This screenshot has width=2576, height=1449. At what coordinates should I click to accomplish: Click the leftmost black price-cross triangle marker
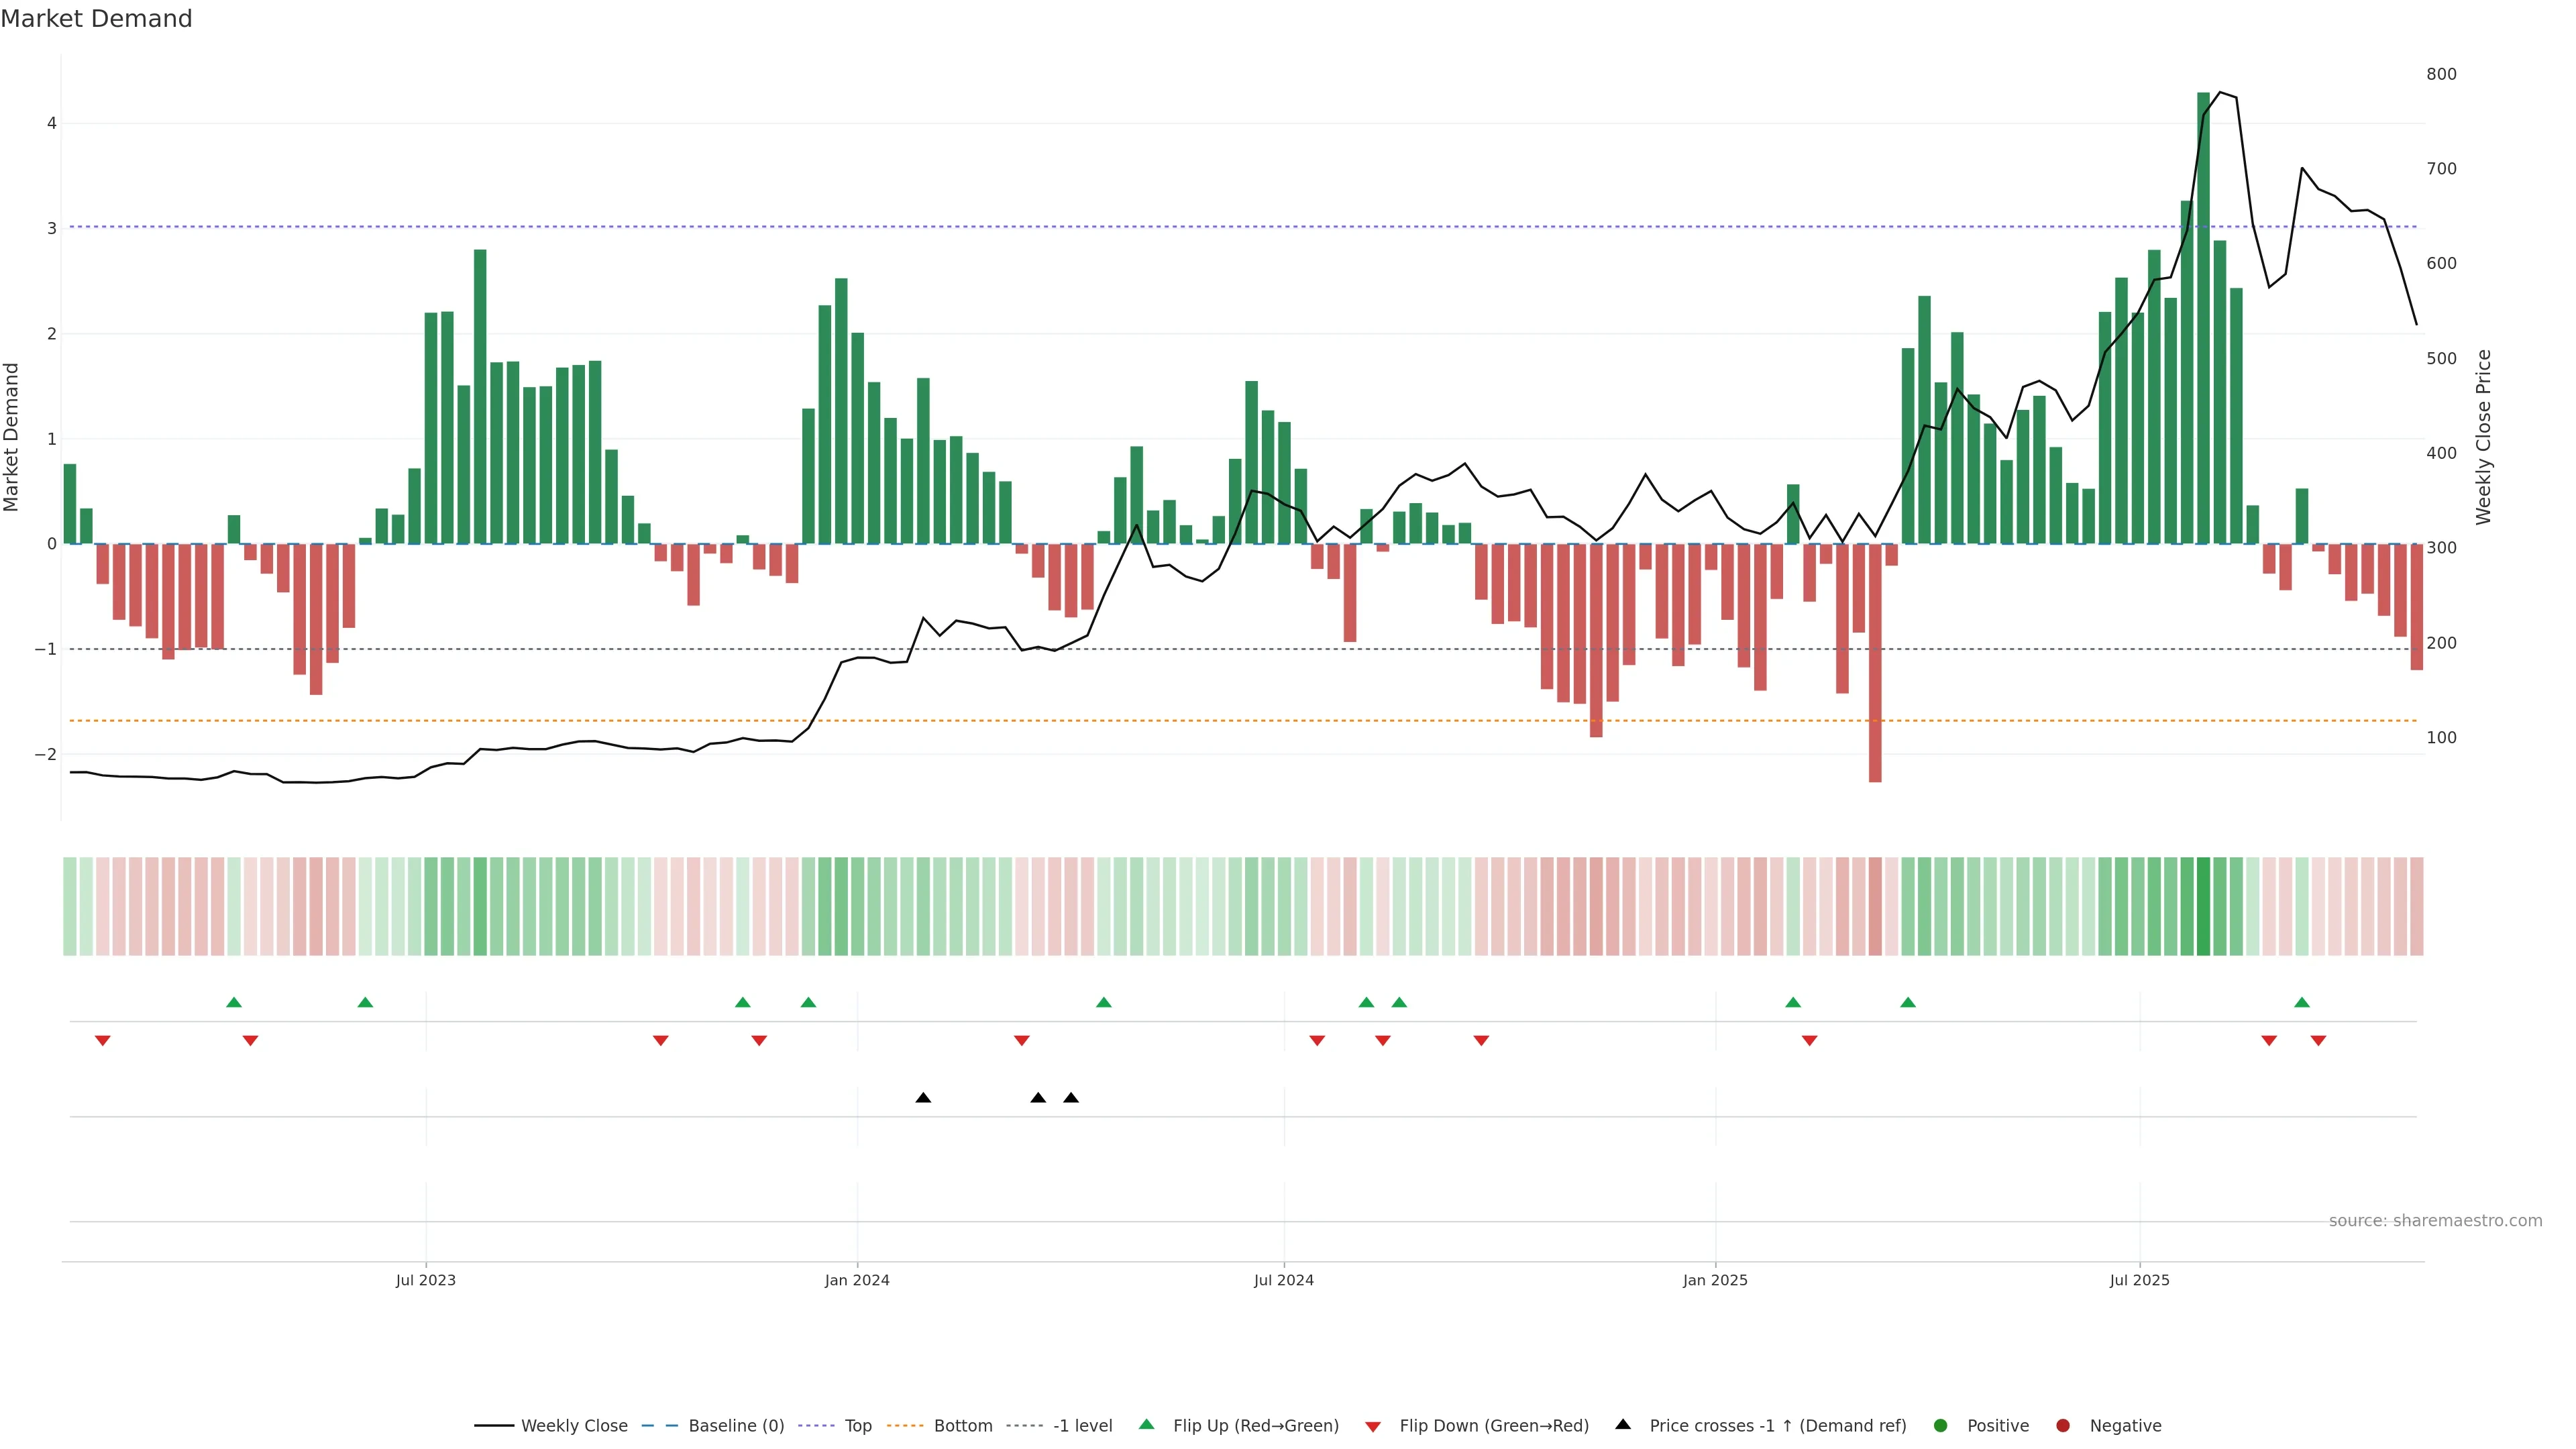[923, 1098]
